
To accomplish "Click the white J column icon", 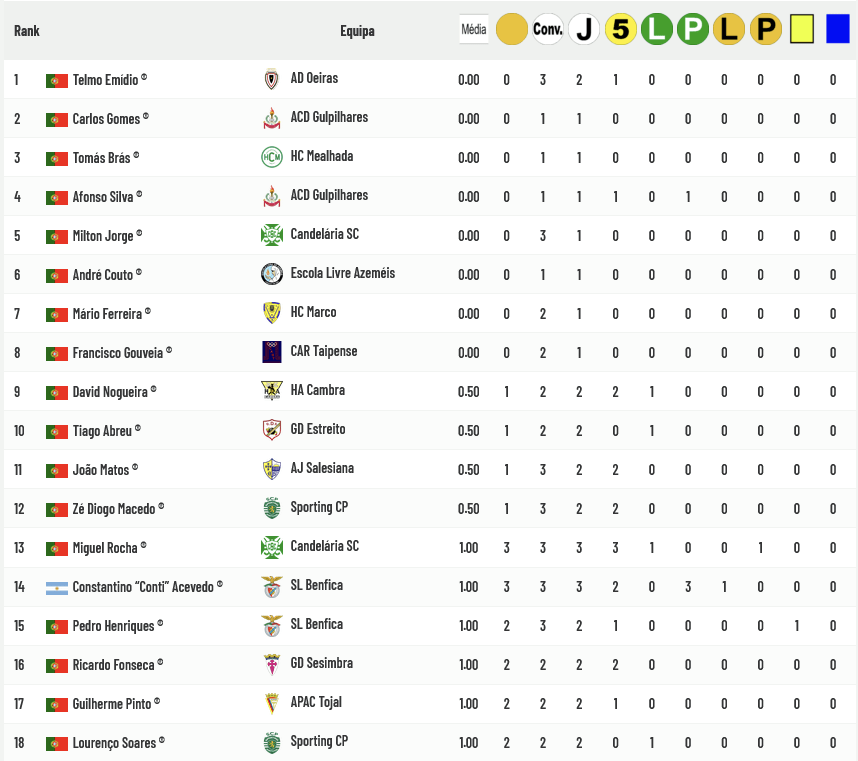I will [x=584, y=30].
